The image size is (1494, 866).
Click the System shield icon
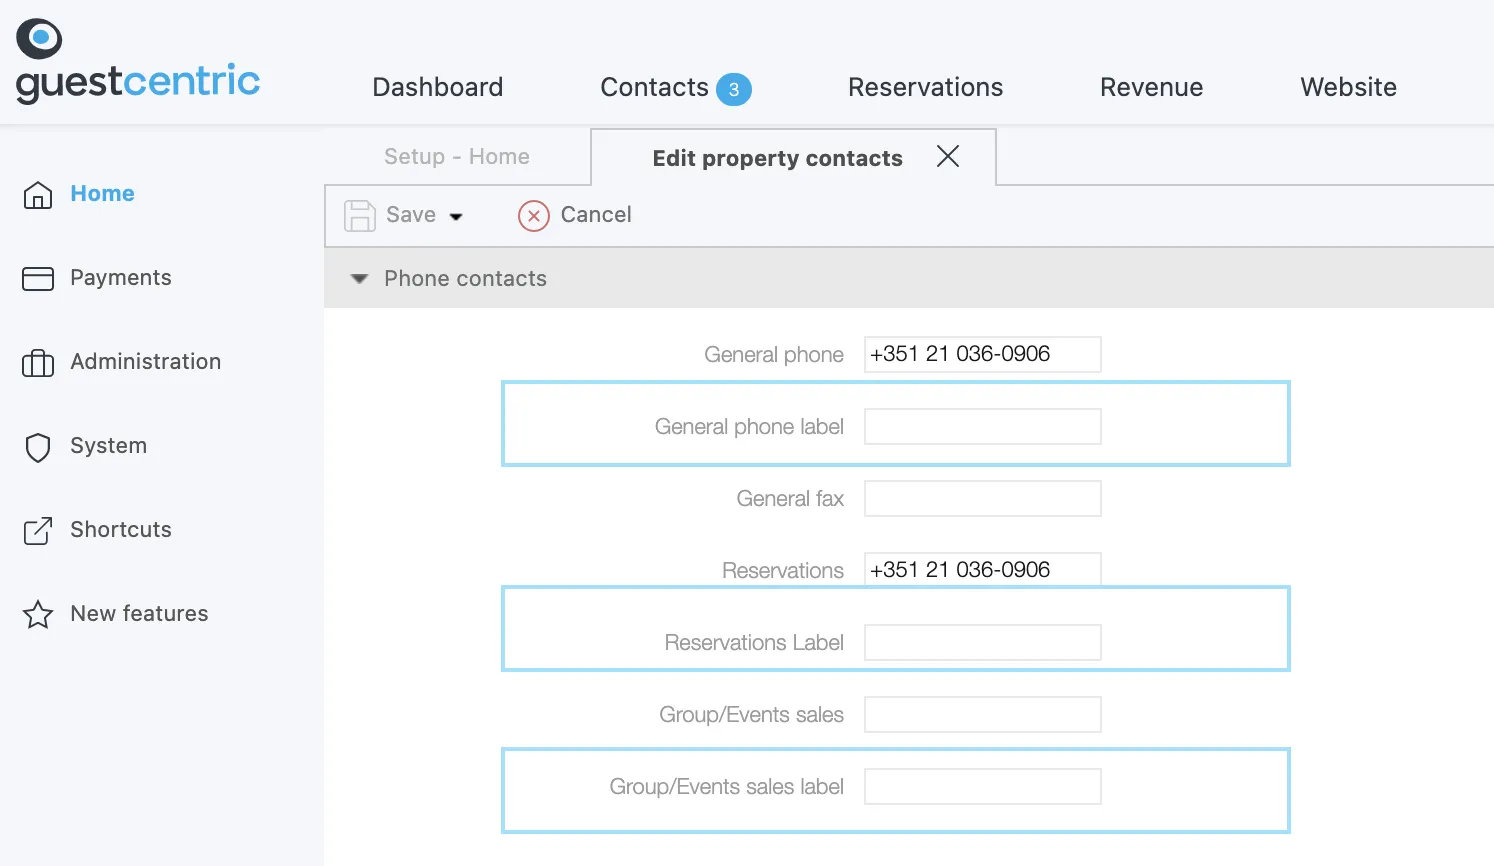[38, 447]
